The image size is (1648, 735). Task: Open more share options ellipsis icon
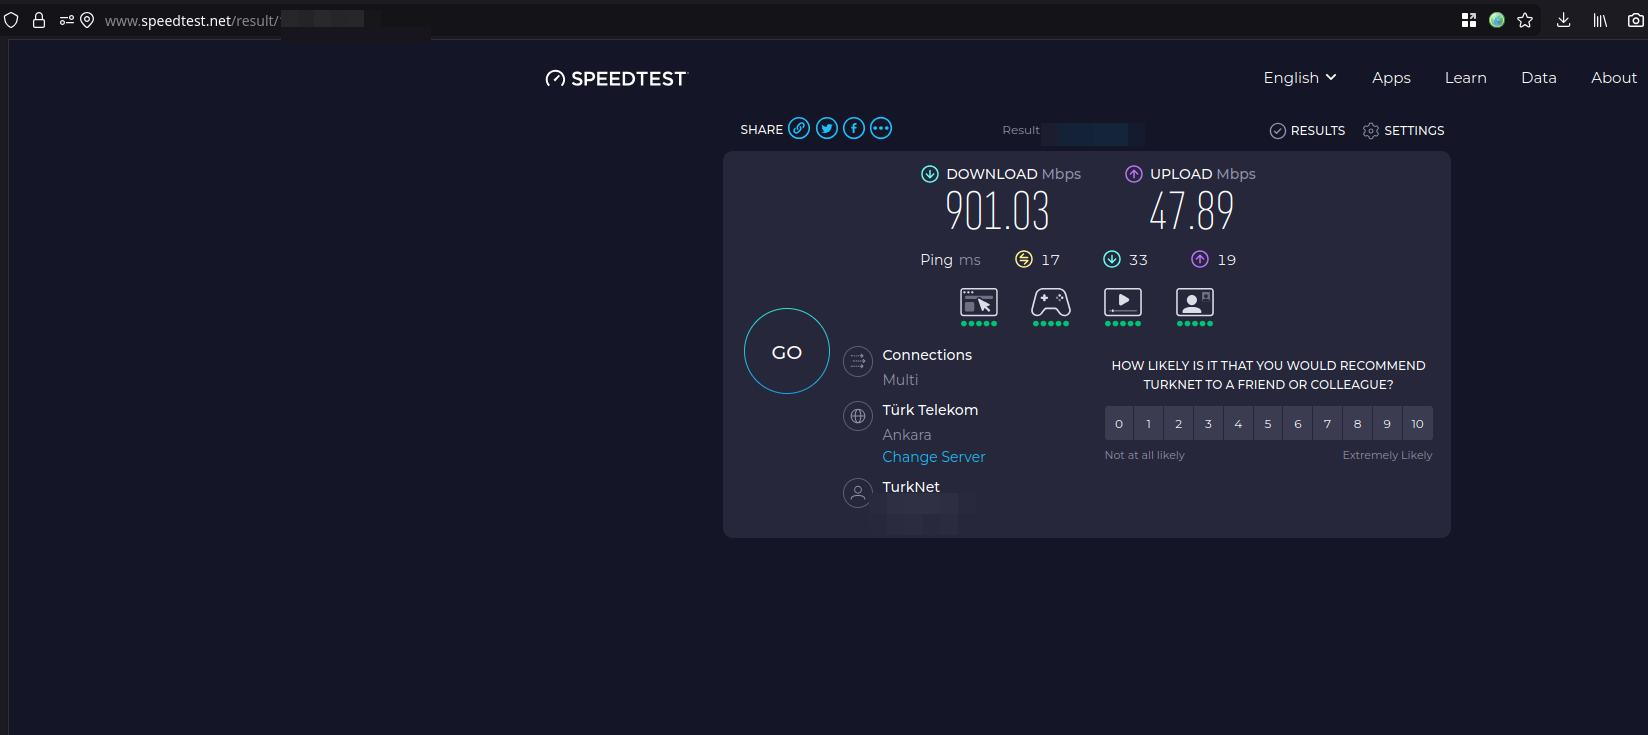click(881, 128)
